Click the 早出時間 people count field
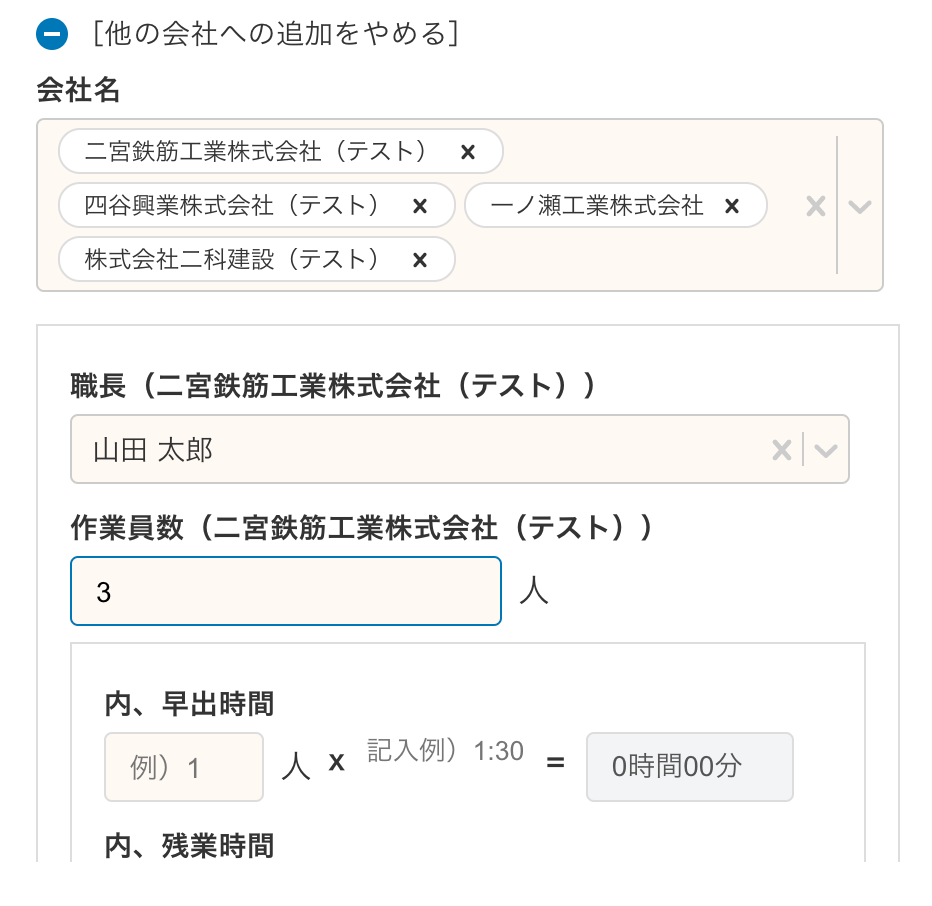Image resolution: width=932 pixels, height=906 pixels. [184, 767]
